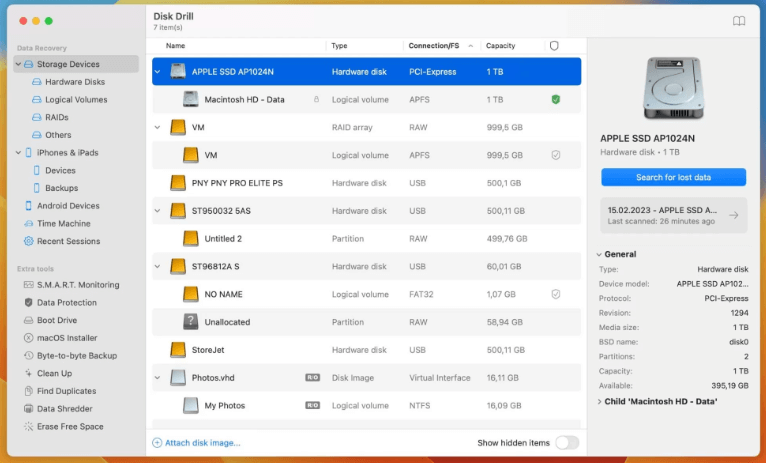Click the book icon at top right
The image size is (766, 463).
click(x=739, y=21)
